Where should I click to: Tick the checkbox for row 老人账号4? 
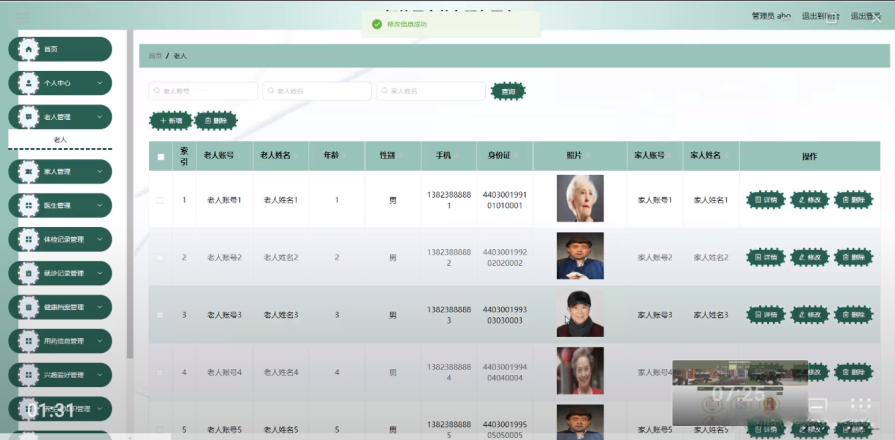point(160,372)
